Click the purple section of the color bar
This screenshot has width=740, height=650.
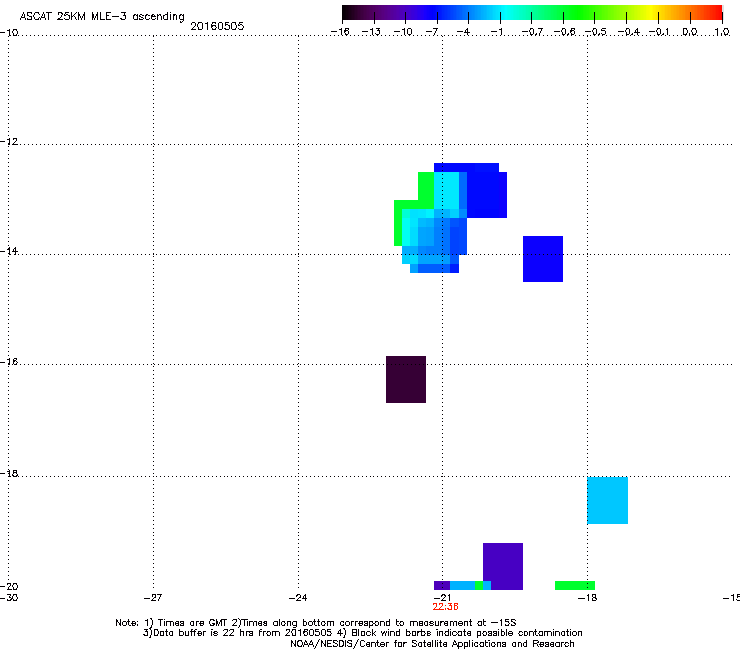click(394, 12)
